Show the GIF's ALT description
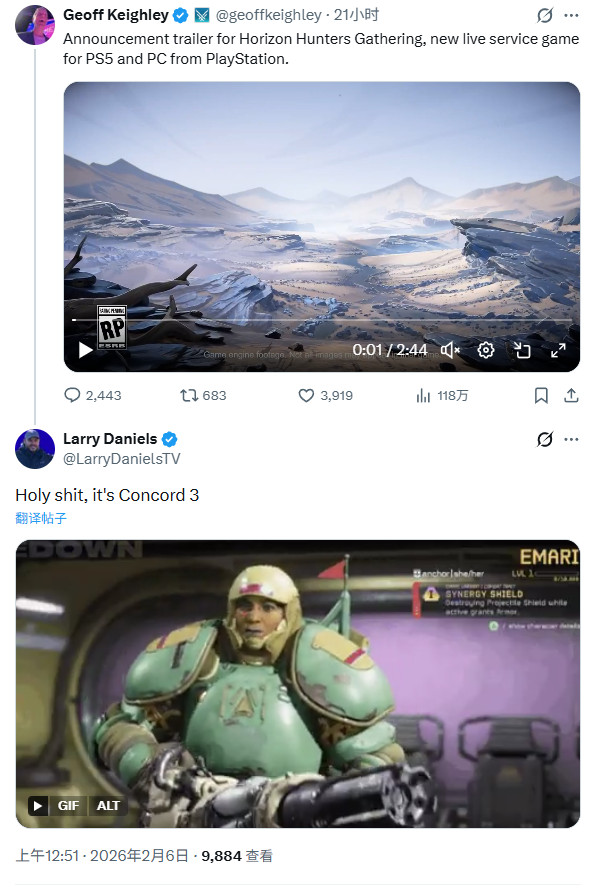This screenshot has width=596, height=890. tap(108, 805)
